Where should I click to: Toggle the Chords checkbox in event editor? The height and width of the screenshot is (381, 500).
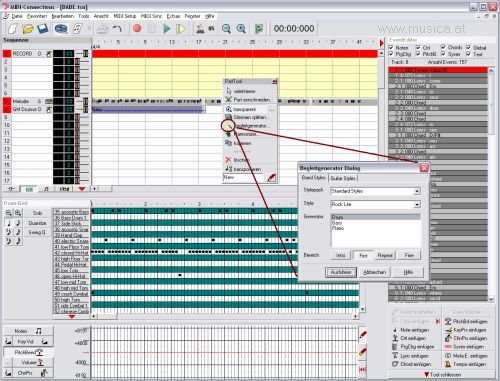443,47
